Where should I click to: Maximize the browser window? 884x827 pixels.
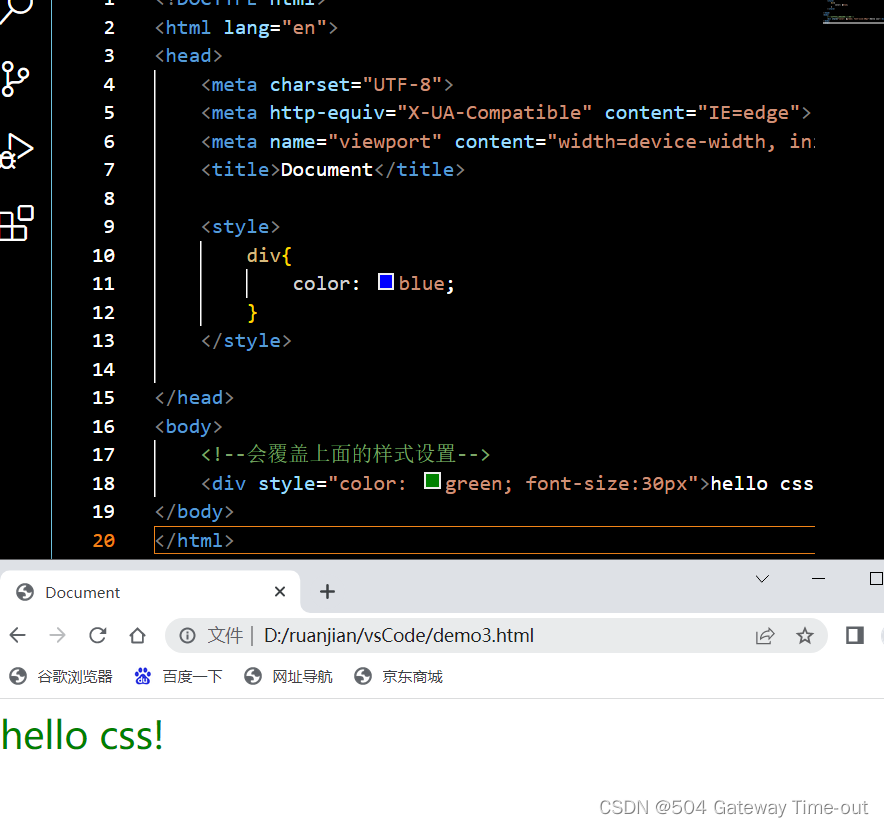pyautogui.click(x=876, y=578)
